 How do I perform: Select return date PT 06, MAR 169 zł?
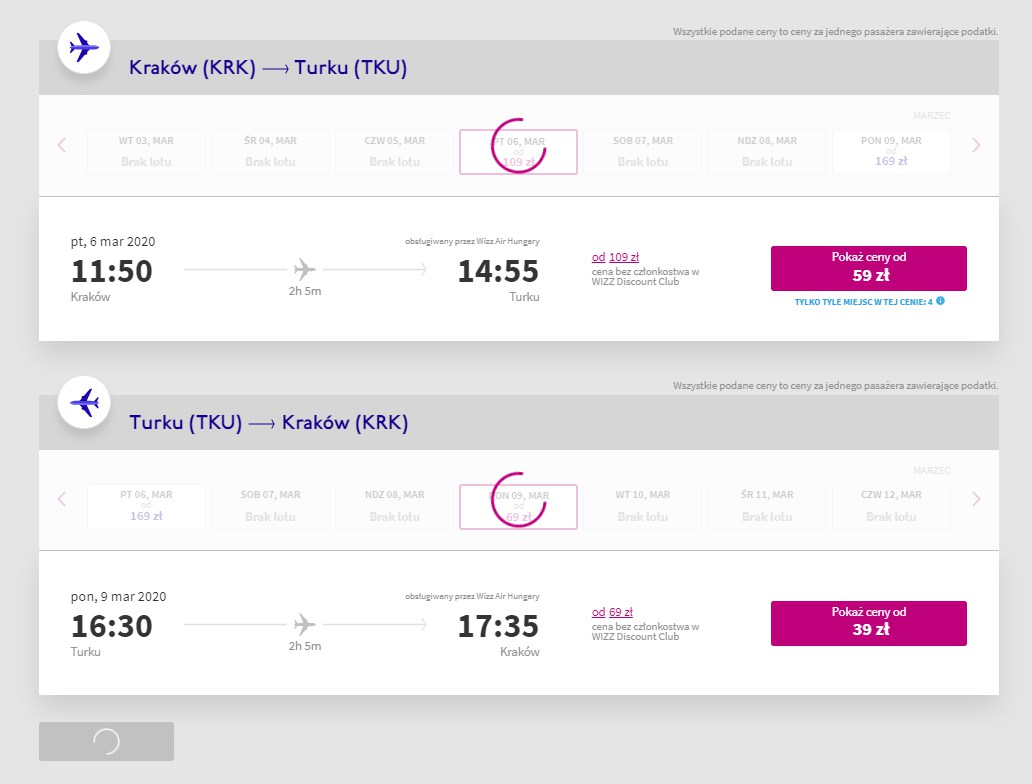(x=146, y=506)
